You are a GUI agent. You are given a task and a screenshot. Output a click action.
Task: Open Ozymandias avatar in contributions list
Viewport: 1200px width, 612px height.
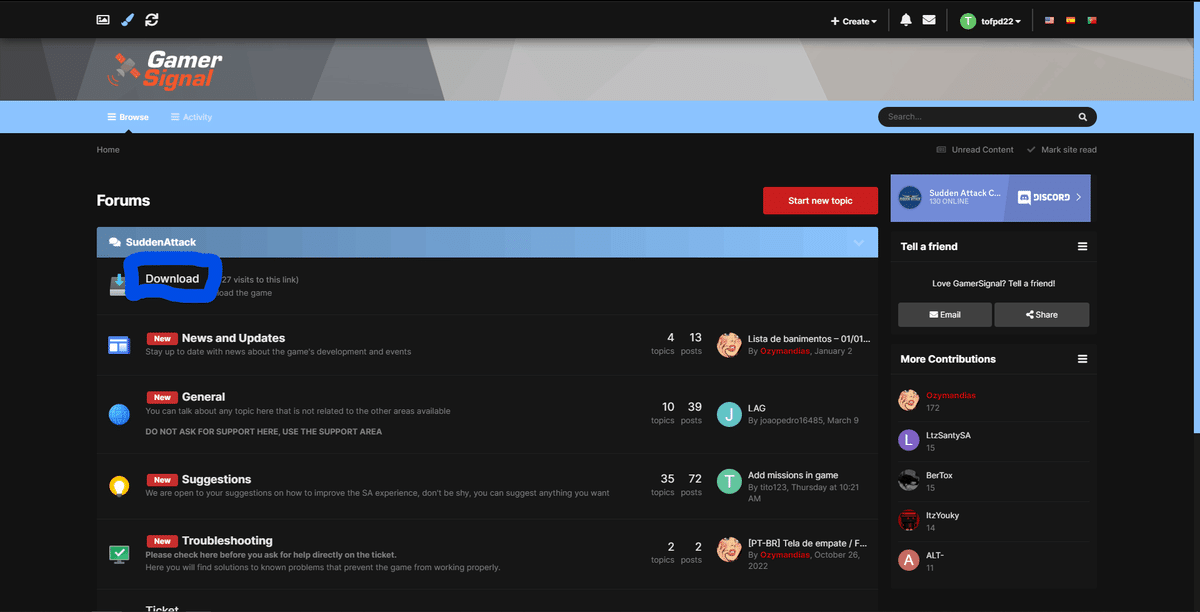click(x=908, y=401)
